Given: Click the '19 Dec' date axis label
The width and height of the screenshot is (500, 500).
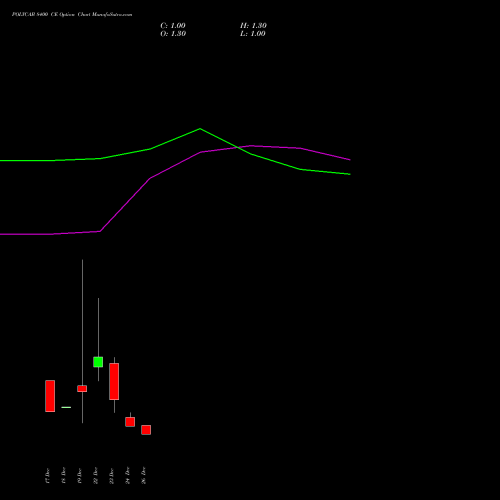Looking at the screenshot, I should coord(79,475).
